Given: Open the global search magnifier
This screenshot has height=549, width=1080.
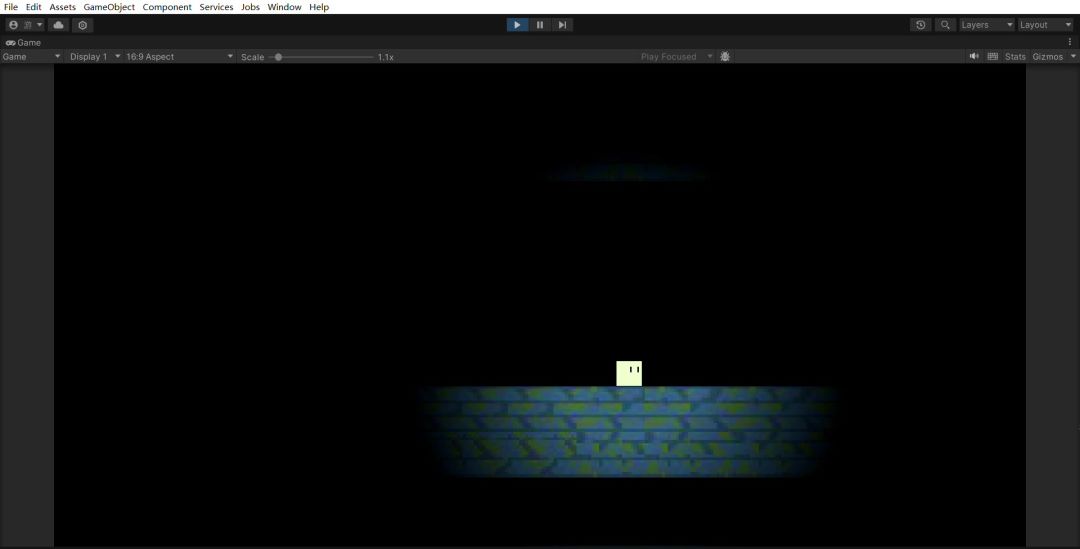Looking at the screenshot, I should tap(945, 25).
